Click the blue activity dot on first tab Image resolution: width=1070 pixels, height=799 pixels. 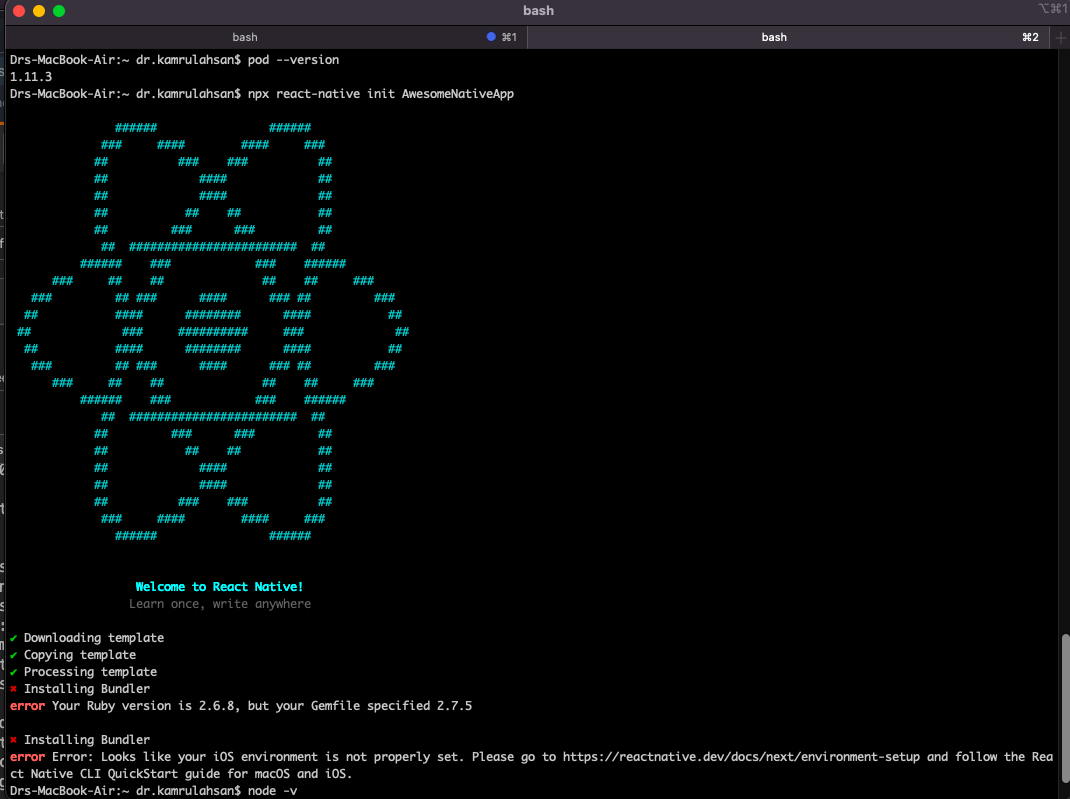pyautogui.click(x=491, y=37)
